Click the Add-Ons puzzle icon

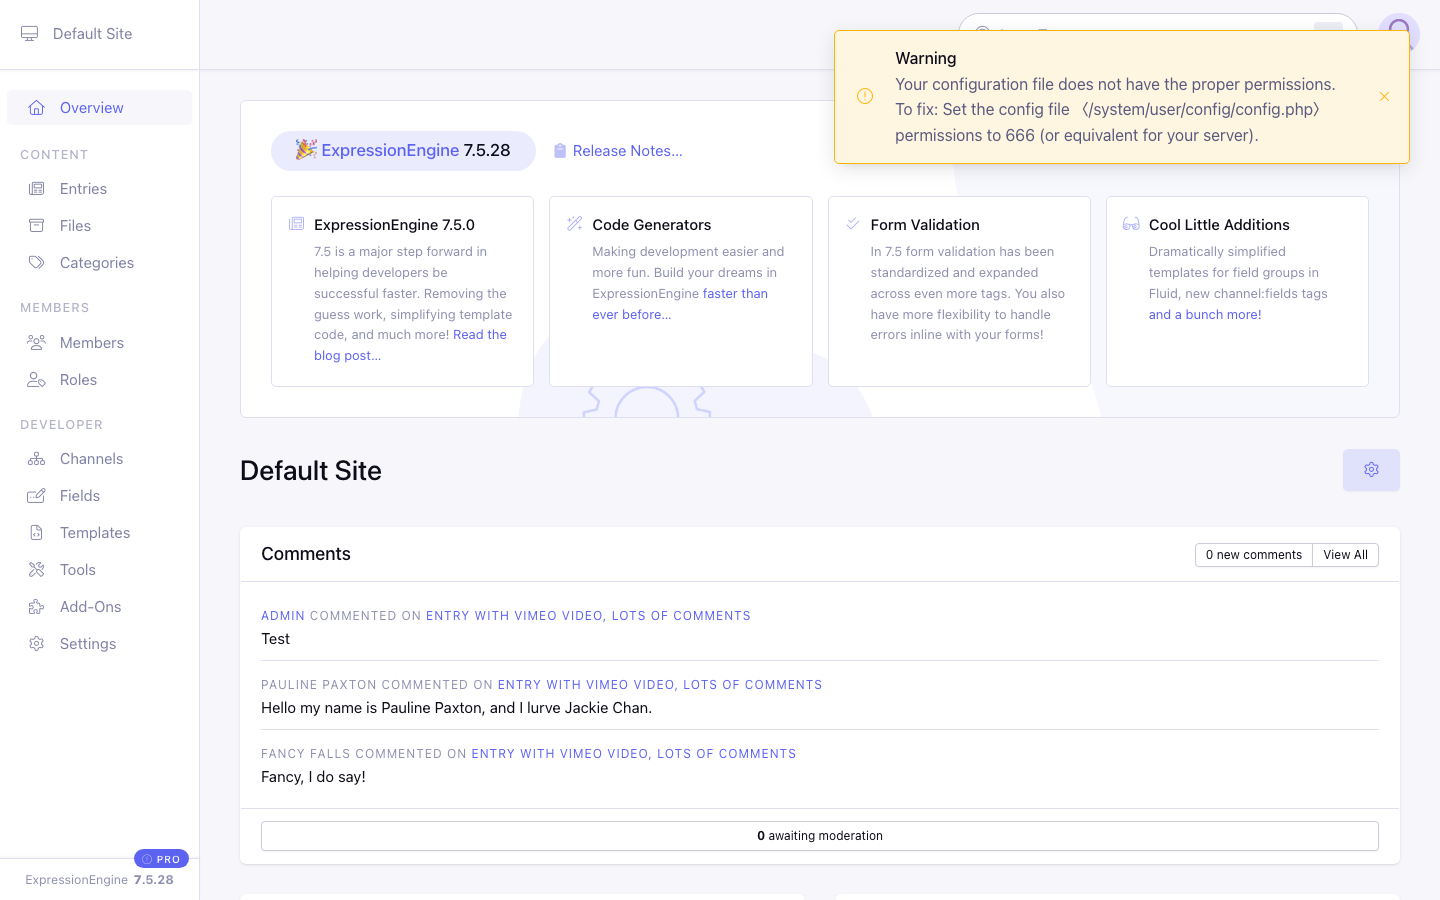coord(37,607)
